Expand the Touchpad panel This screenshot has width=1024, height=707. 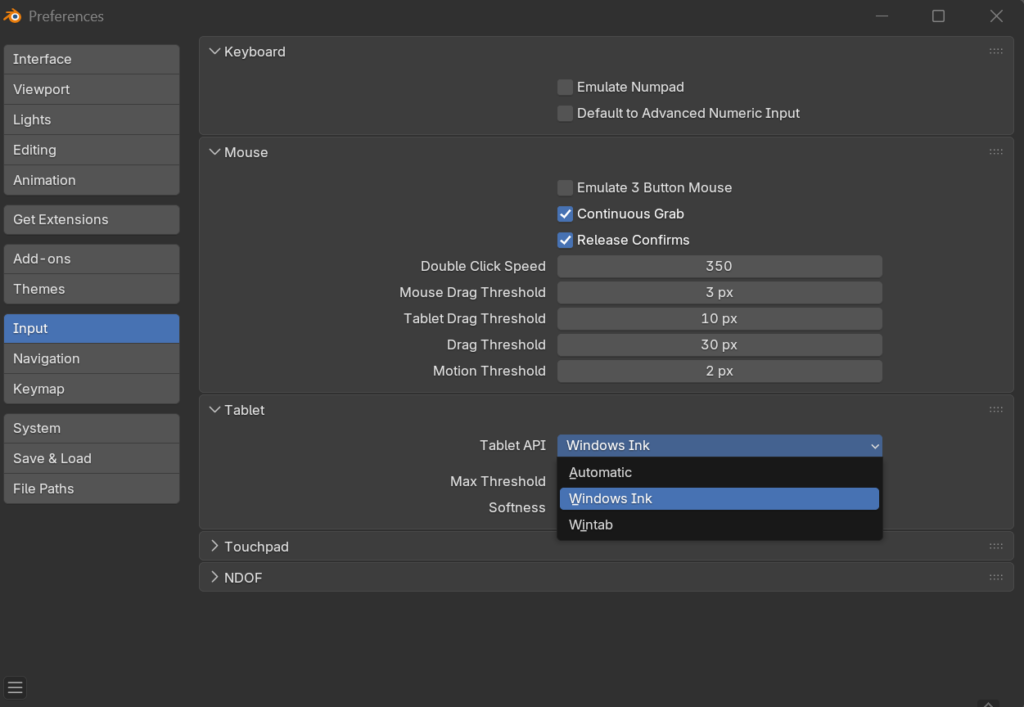256,547
